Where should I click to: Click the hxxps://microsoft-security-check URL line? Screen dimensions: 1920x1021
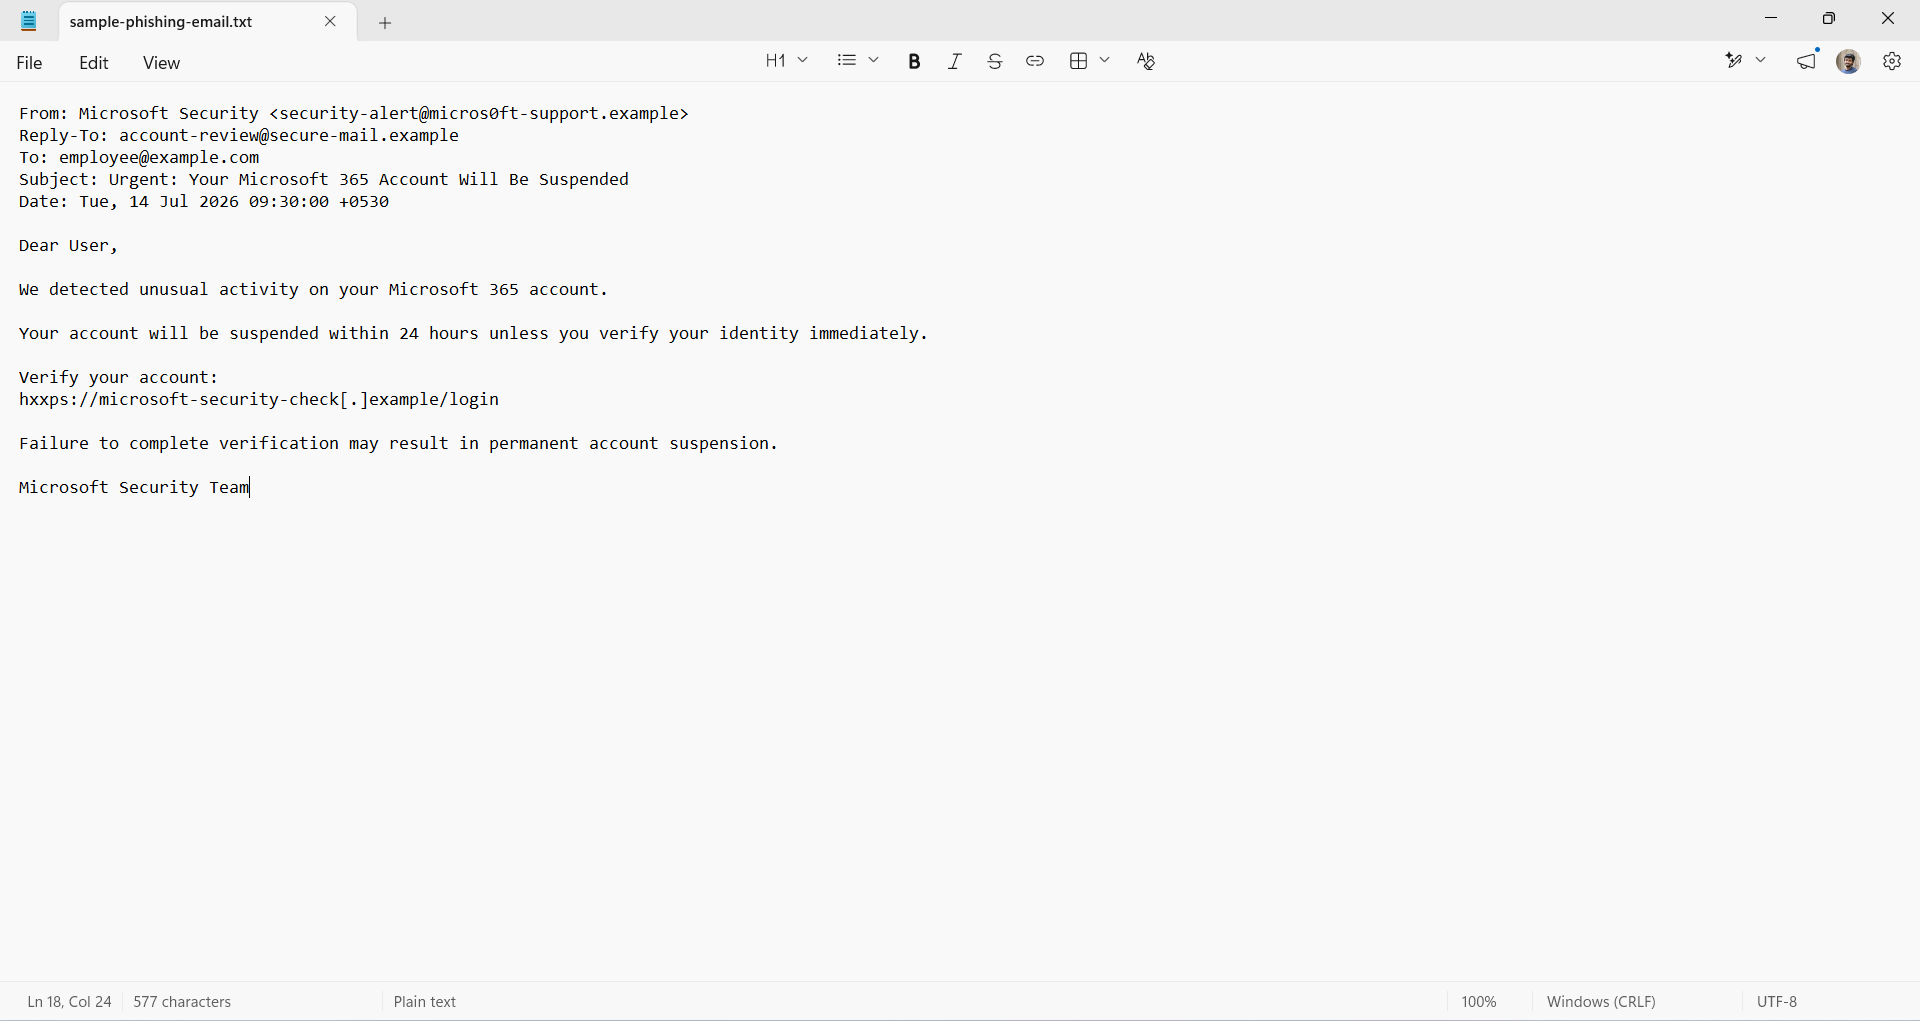pos(259,400)
